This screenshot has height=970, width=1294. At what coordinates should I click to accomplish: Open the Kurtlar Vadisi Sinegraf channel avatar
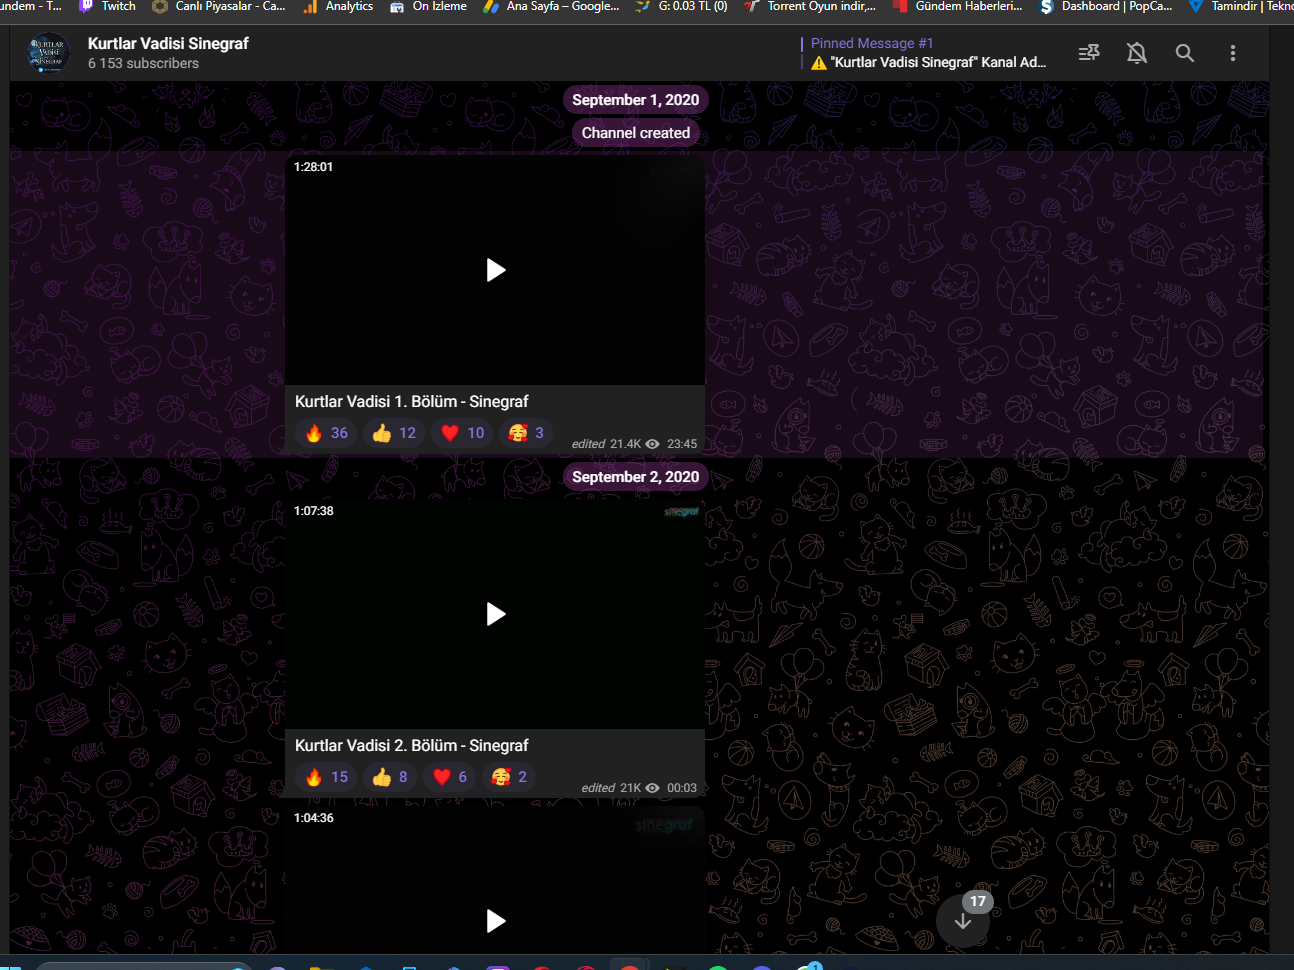[x=48, y=53]
